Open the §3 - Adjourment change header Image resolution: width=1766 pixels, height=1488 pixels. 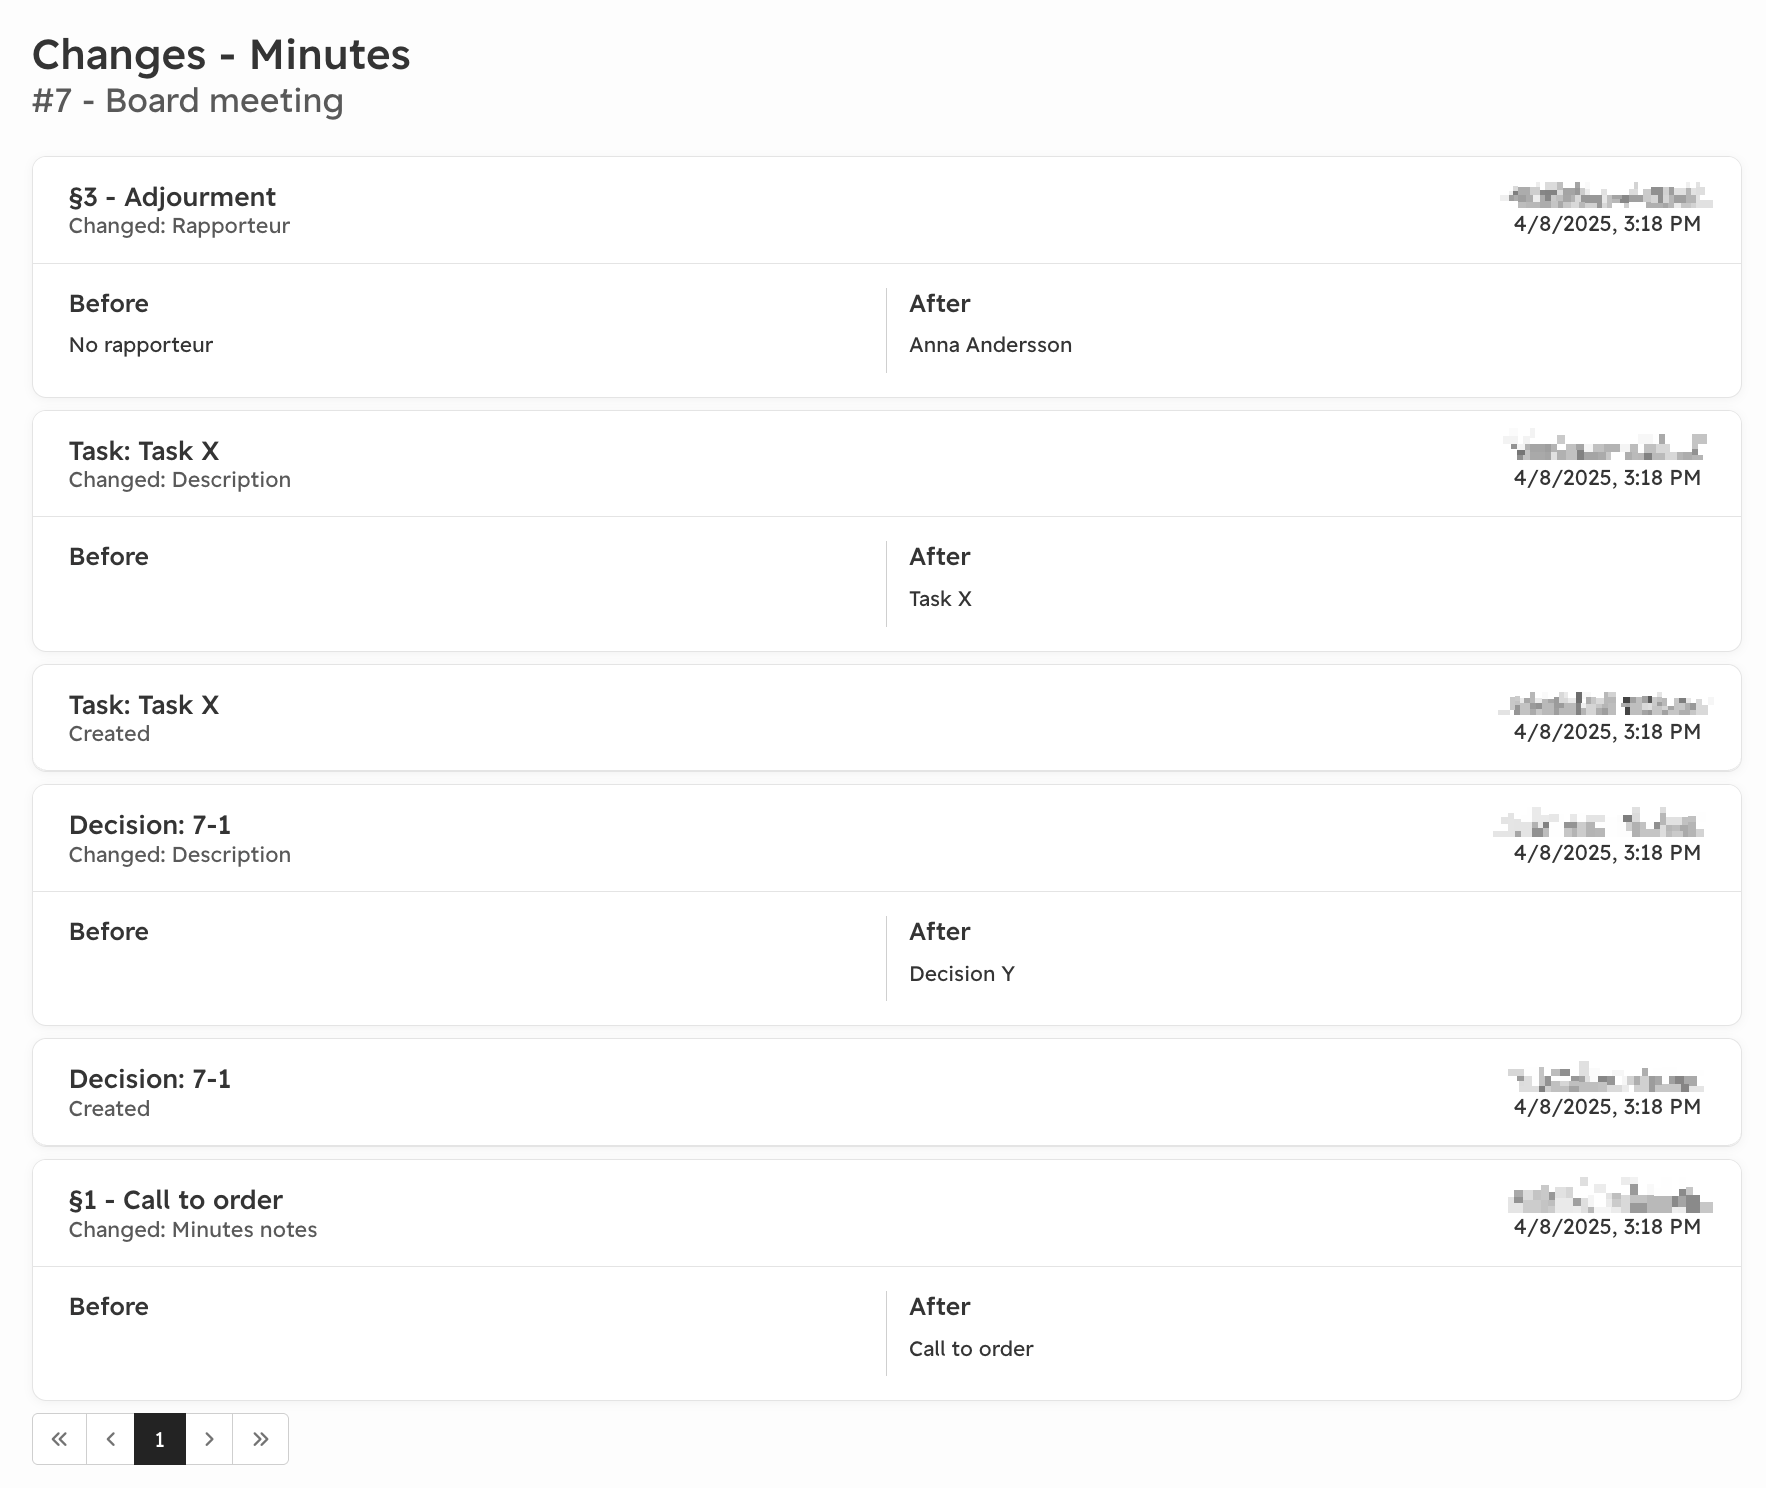click(886, 210)
